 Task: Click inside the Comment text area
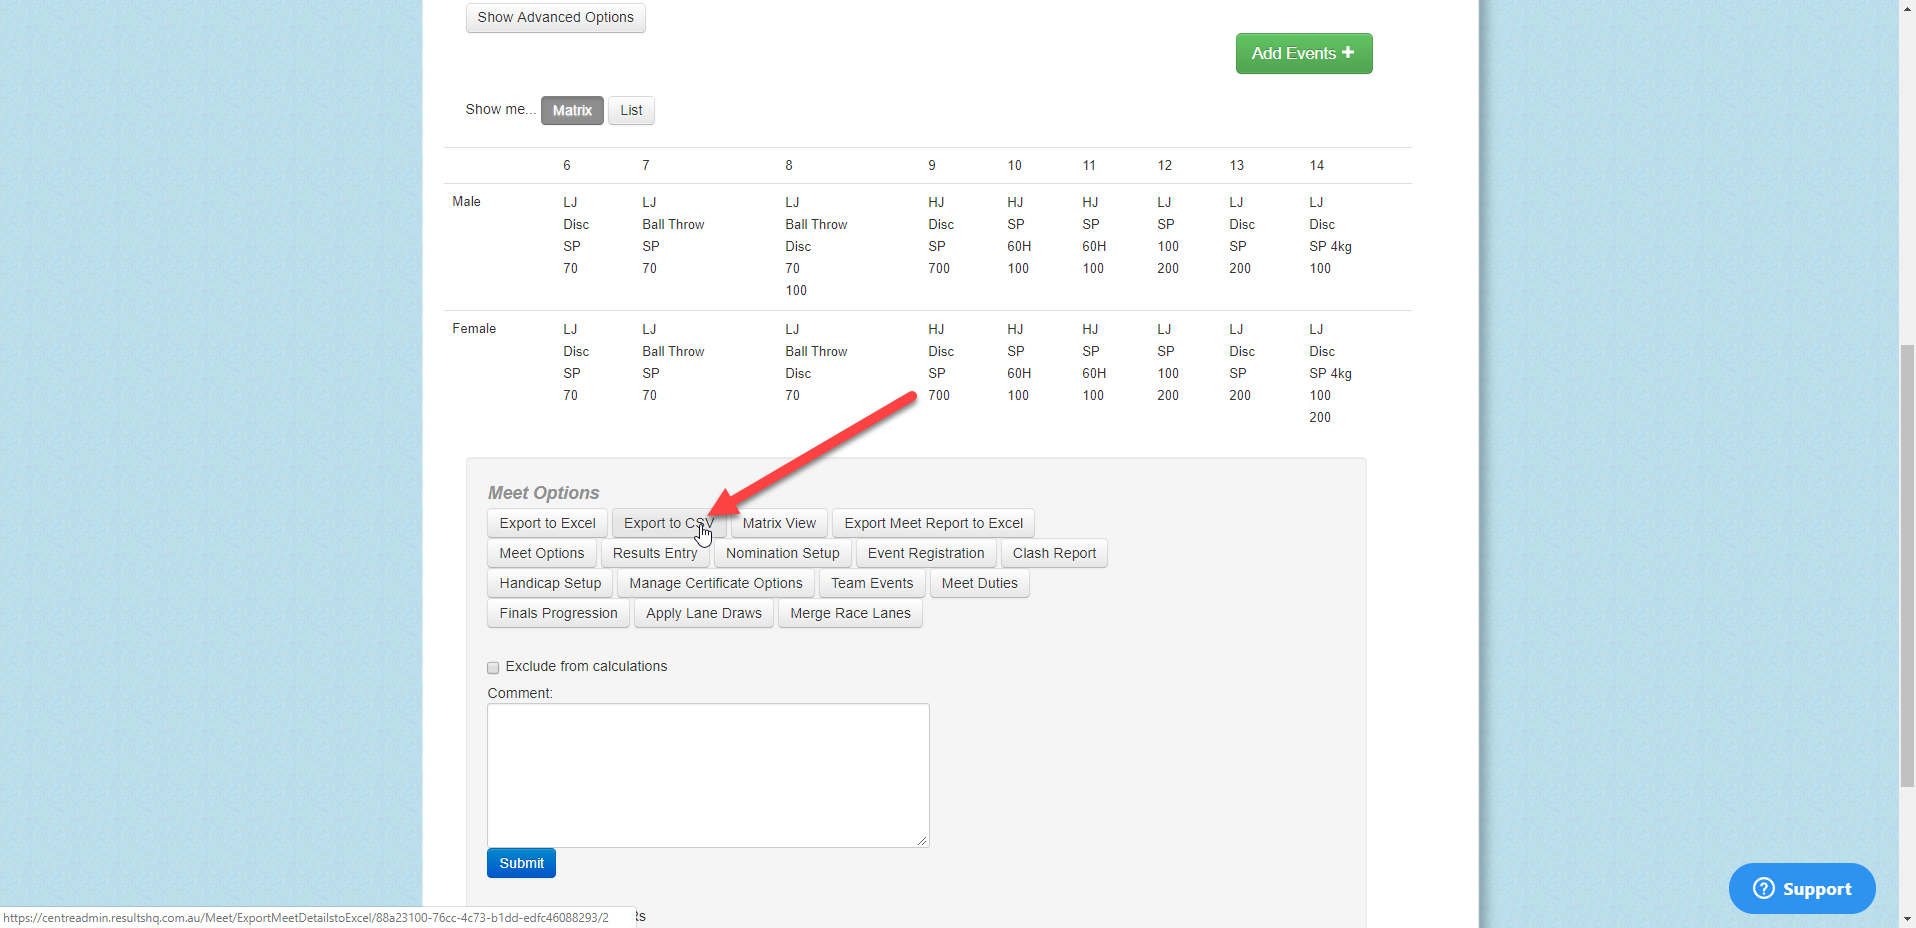coord(708,775)
